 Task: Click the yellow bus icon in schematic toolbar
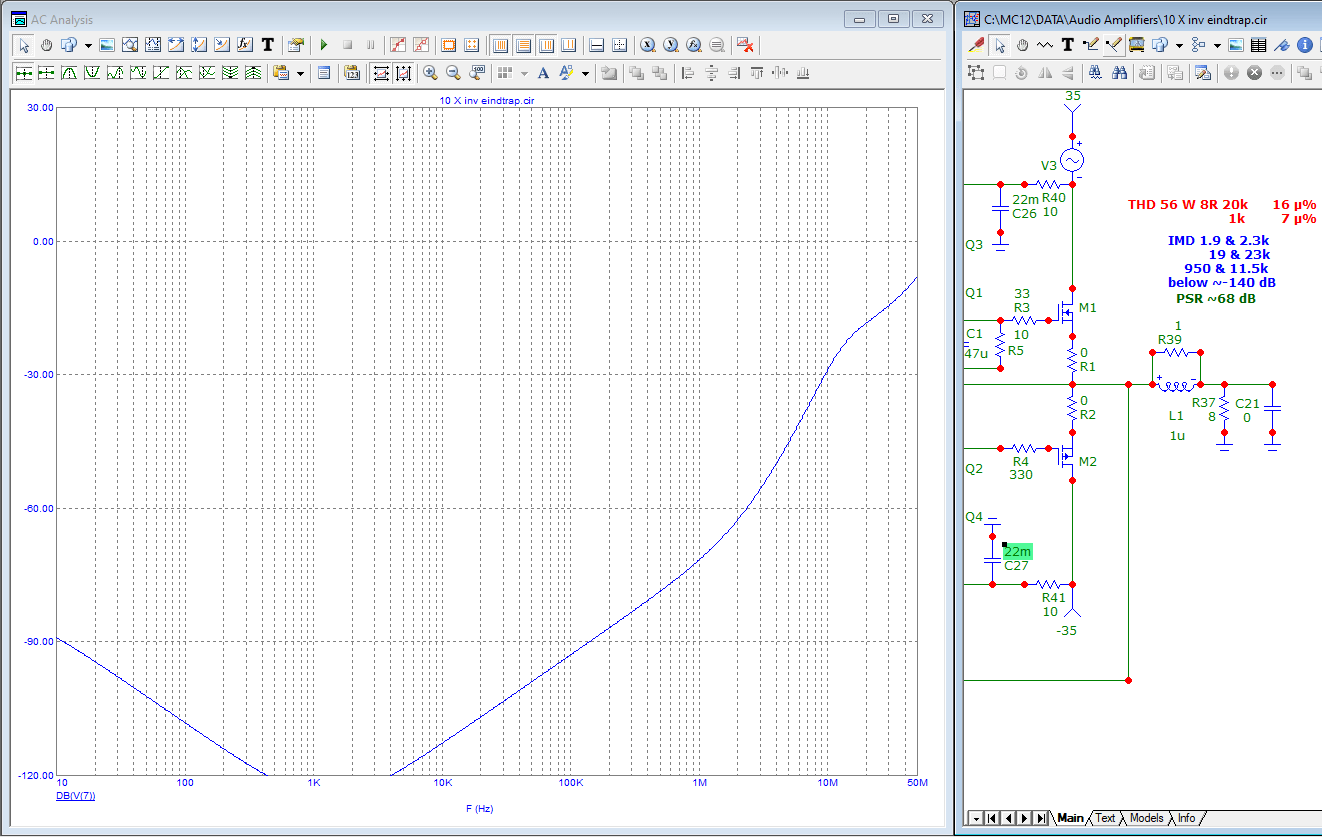coord(1137,45)
